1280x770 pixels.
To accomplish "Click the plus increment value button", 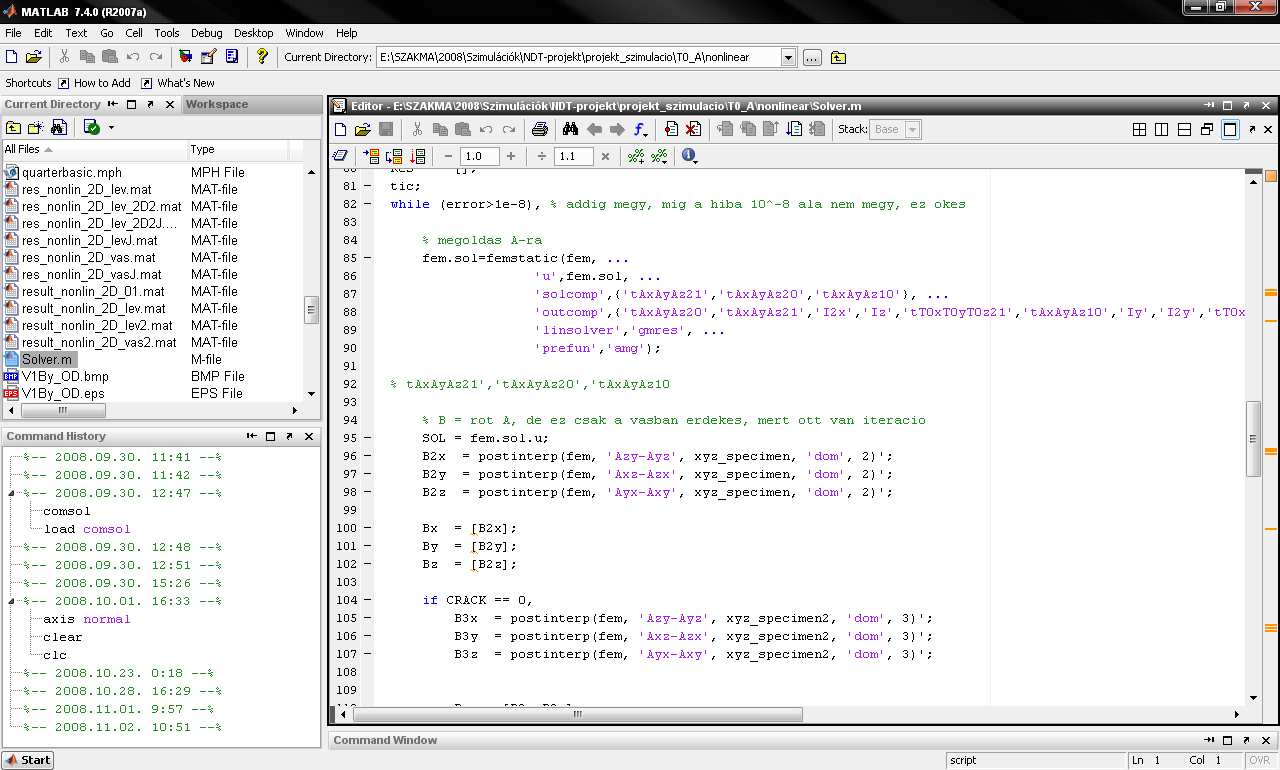I will (511, 156).
